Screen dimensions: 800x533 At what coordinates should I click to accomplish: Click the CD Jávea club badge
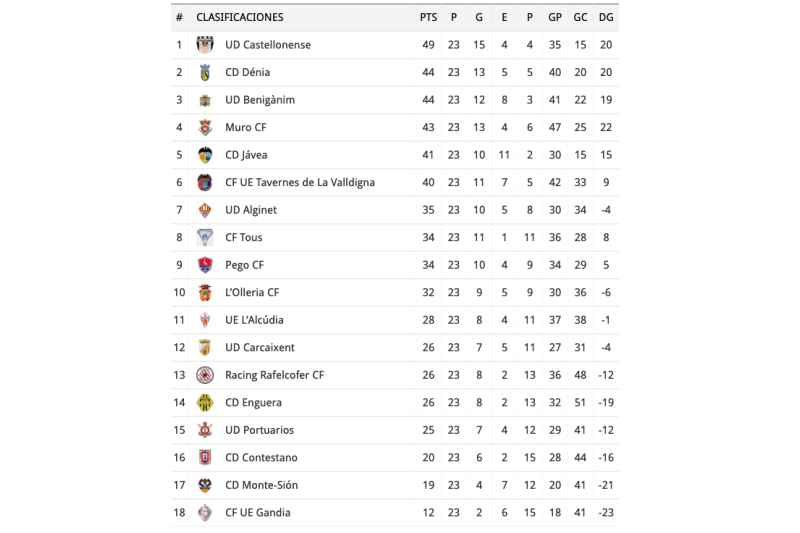click(205, 155)
